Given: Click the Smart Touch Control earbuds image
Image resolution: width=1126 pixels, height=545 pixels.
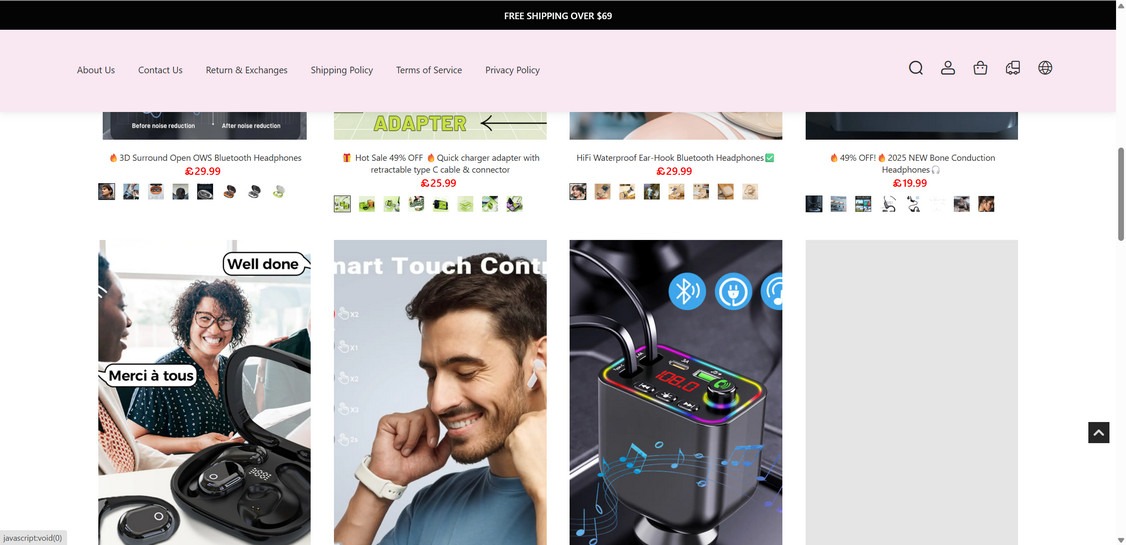Looking at the screenshot, I should 440,392.
